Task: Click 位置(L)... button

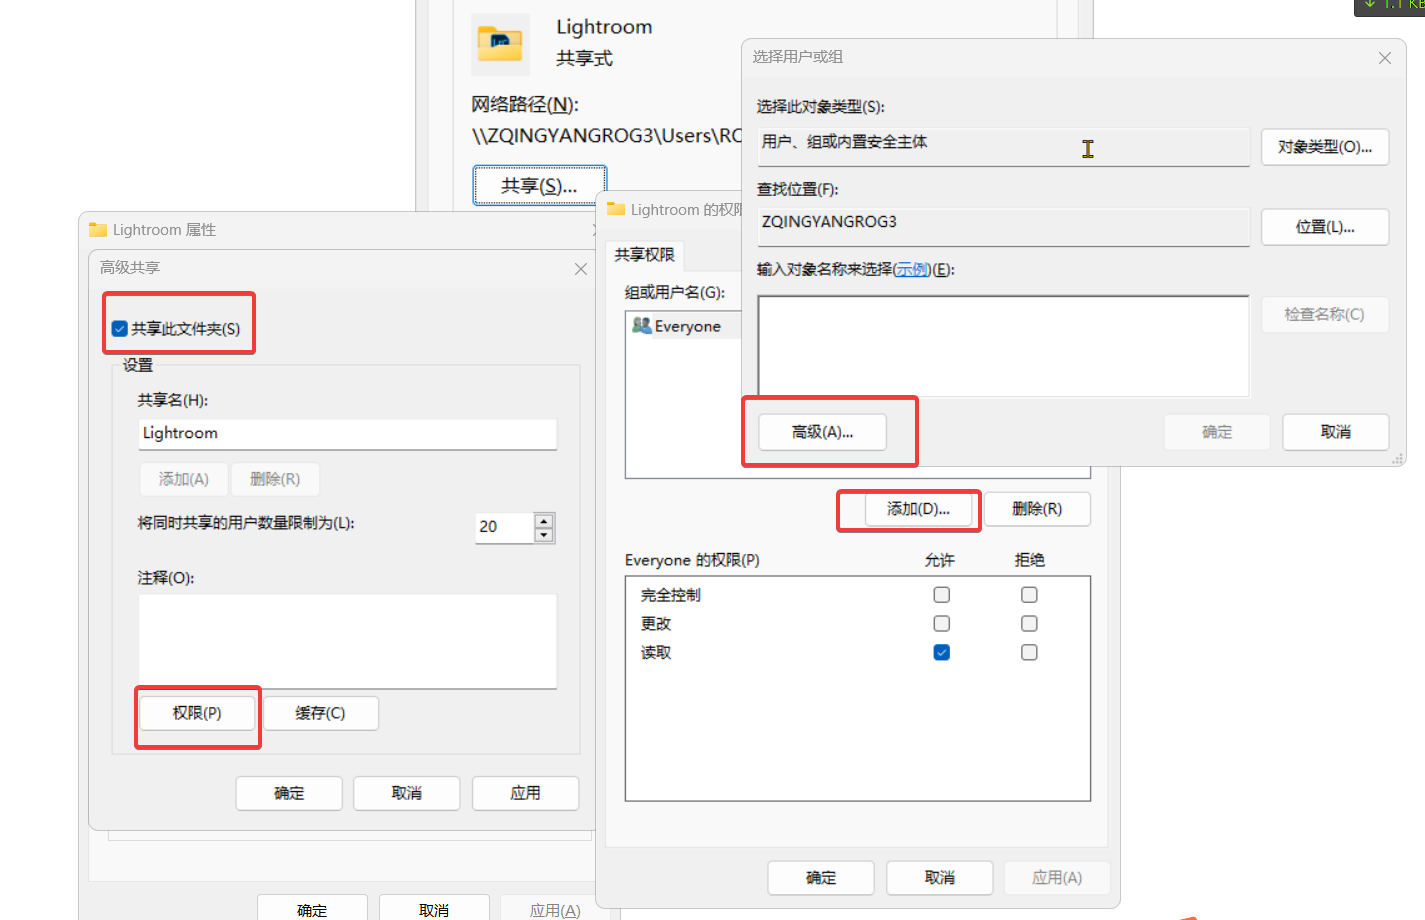Action: coord(1325,227)
